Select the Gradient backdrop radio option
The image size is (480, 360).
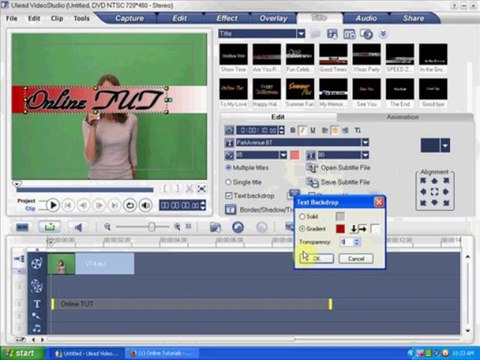click(302, 229)
